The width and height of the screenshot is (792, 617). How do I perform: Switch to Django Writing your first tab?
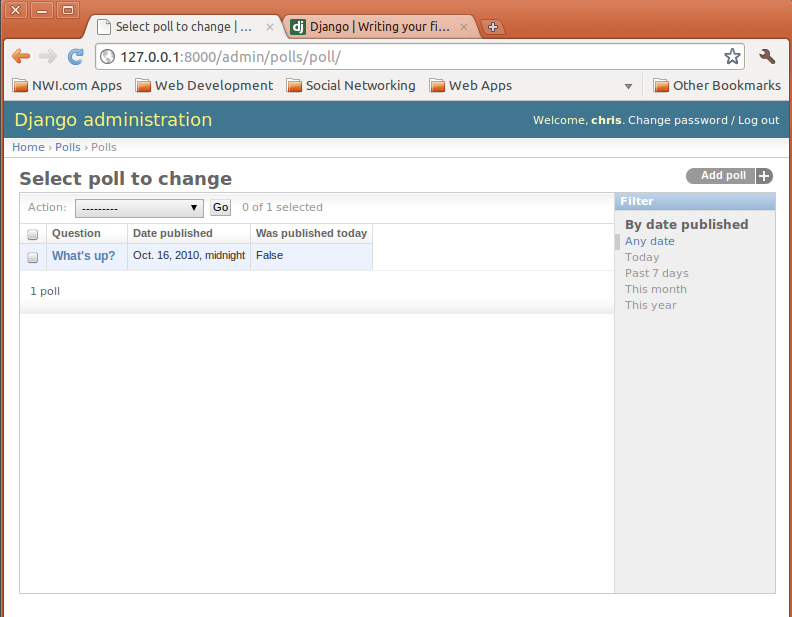[379, 27]
